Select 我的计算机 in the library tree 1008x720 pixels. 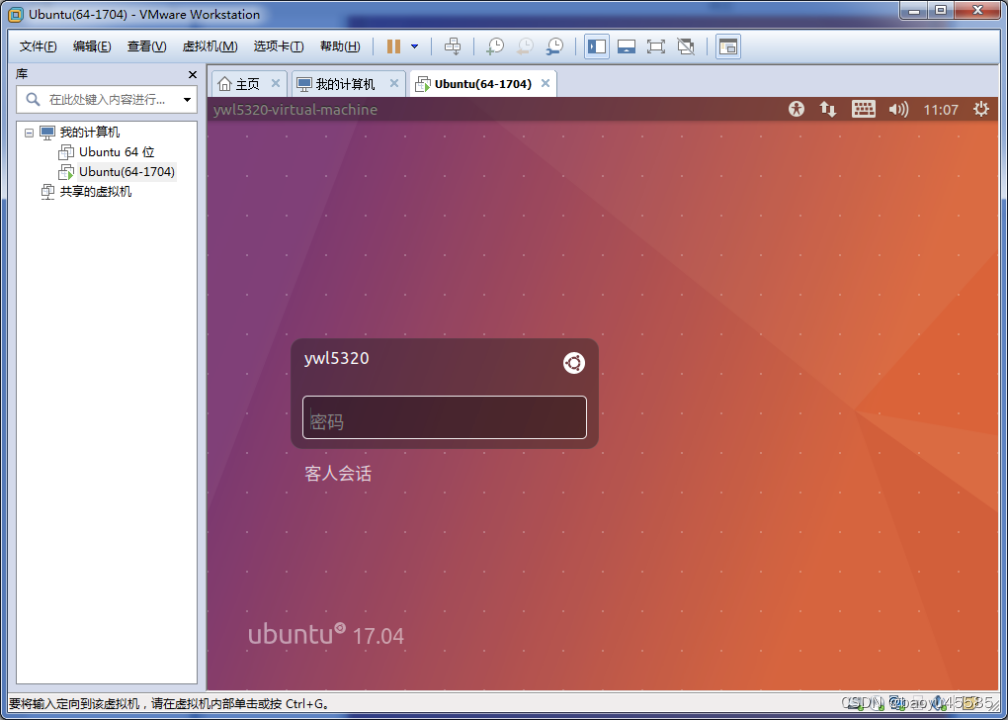89,132
